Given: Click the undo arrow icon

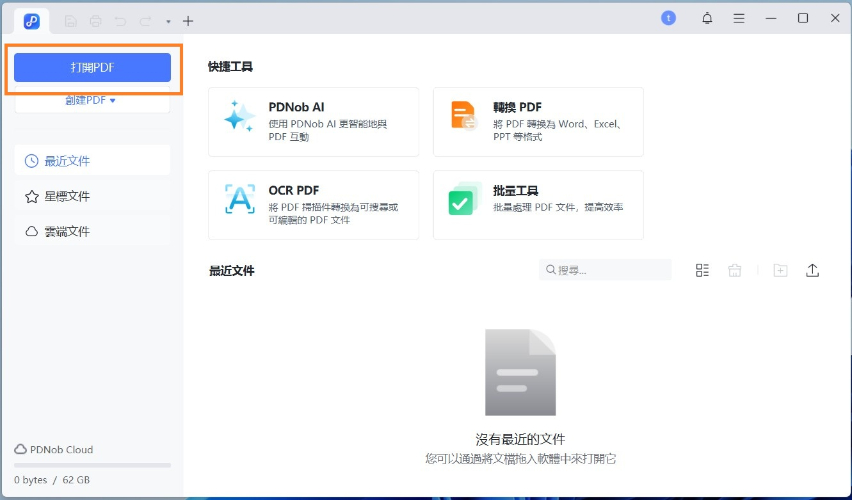Looking at the screenshot, I should pyautogui.click(x=120, y=21).
